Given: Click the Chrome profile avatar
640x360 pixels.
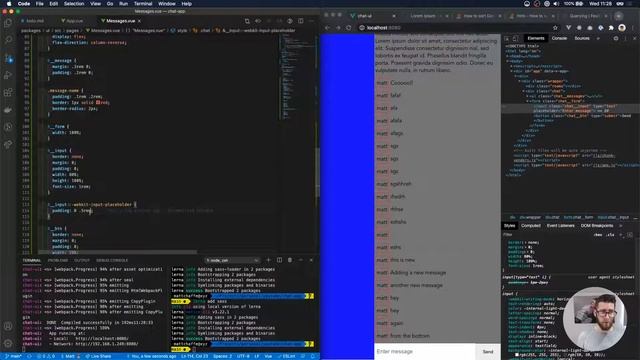Looking at the screenshot, I should 622,28.
